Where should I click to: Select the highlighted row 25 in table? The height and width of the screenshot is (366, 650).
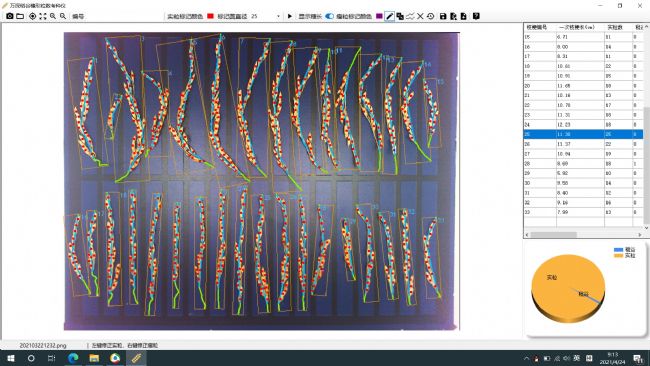point(584,134)
